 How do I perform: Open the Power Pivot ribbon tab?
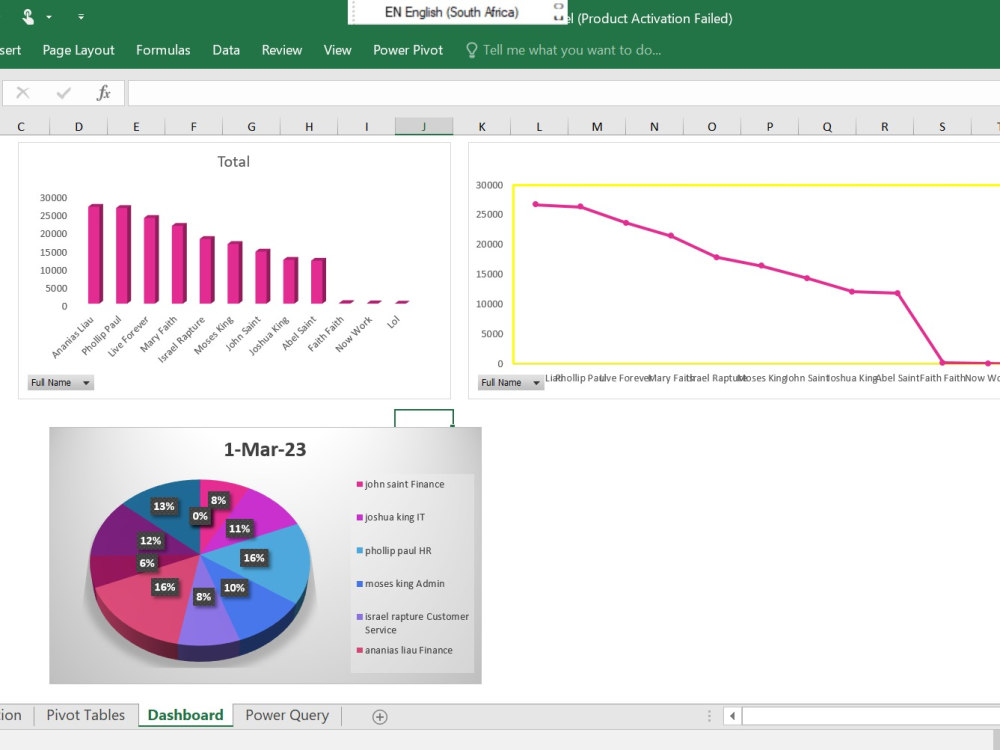407,50
